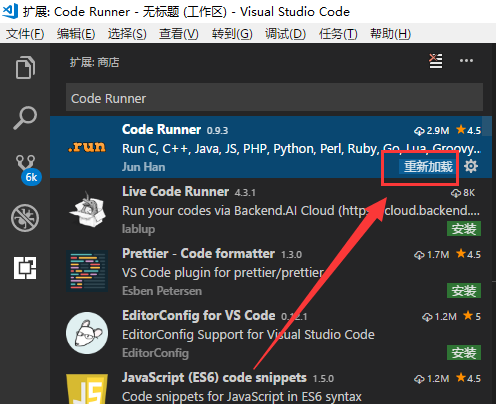Click the JavaScript ES6 snippets JS logo

click(x=87, y=389)
